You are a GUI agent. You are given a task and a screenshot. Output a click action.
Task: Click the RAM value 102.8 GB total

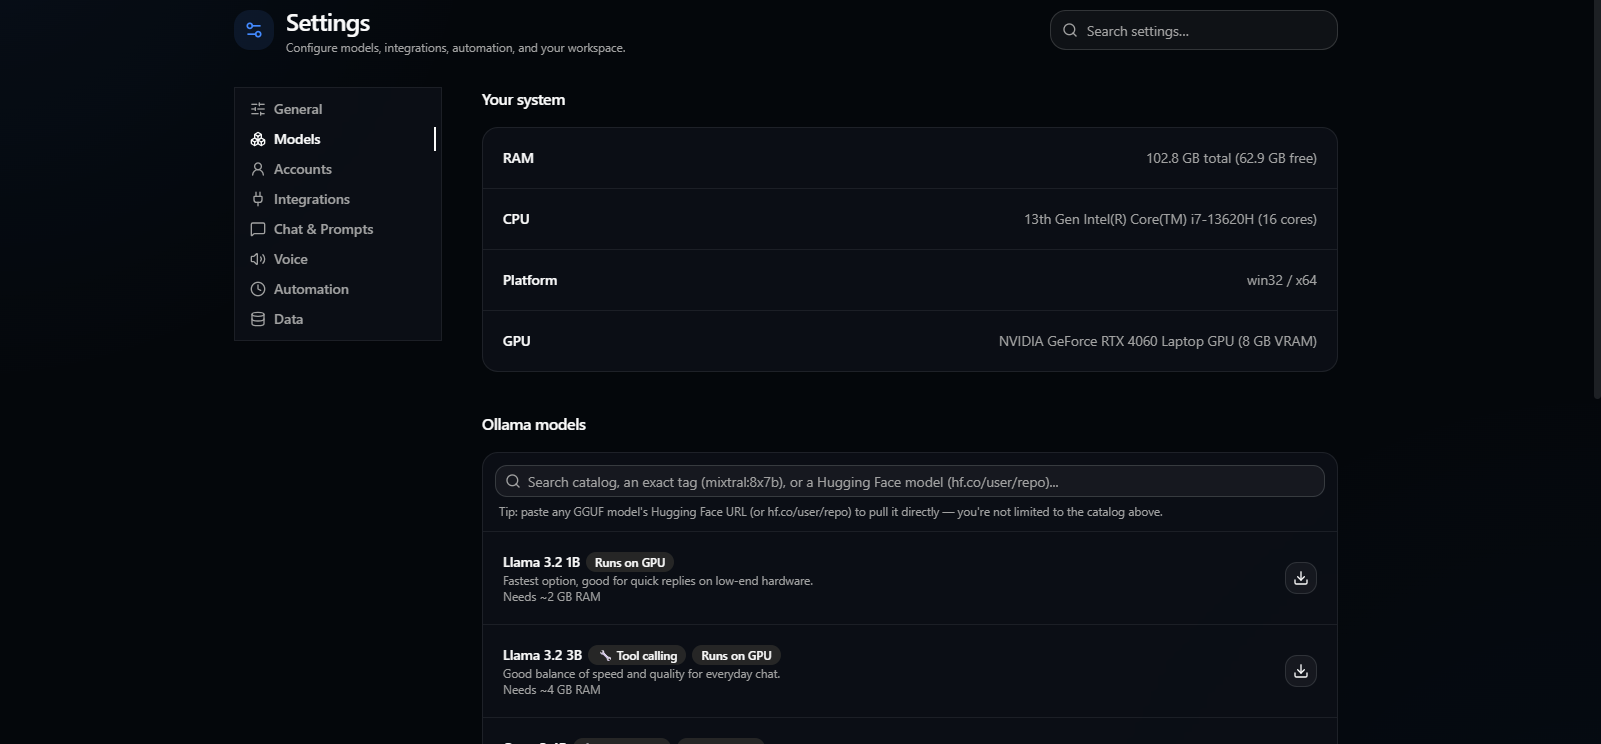coord(1231,158)
